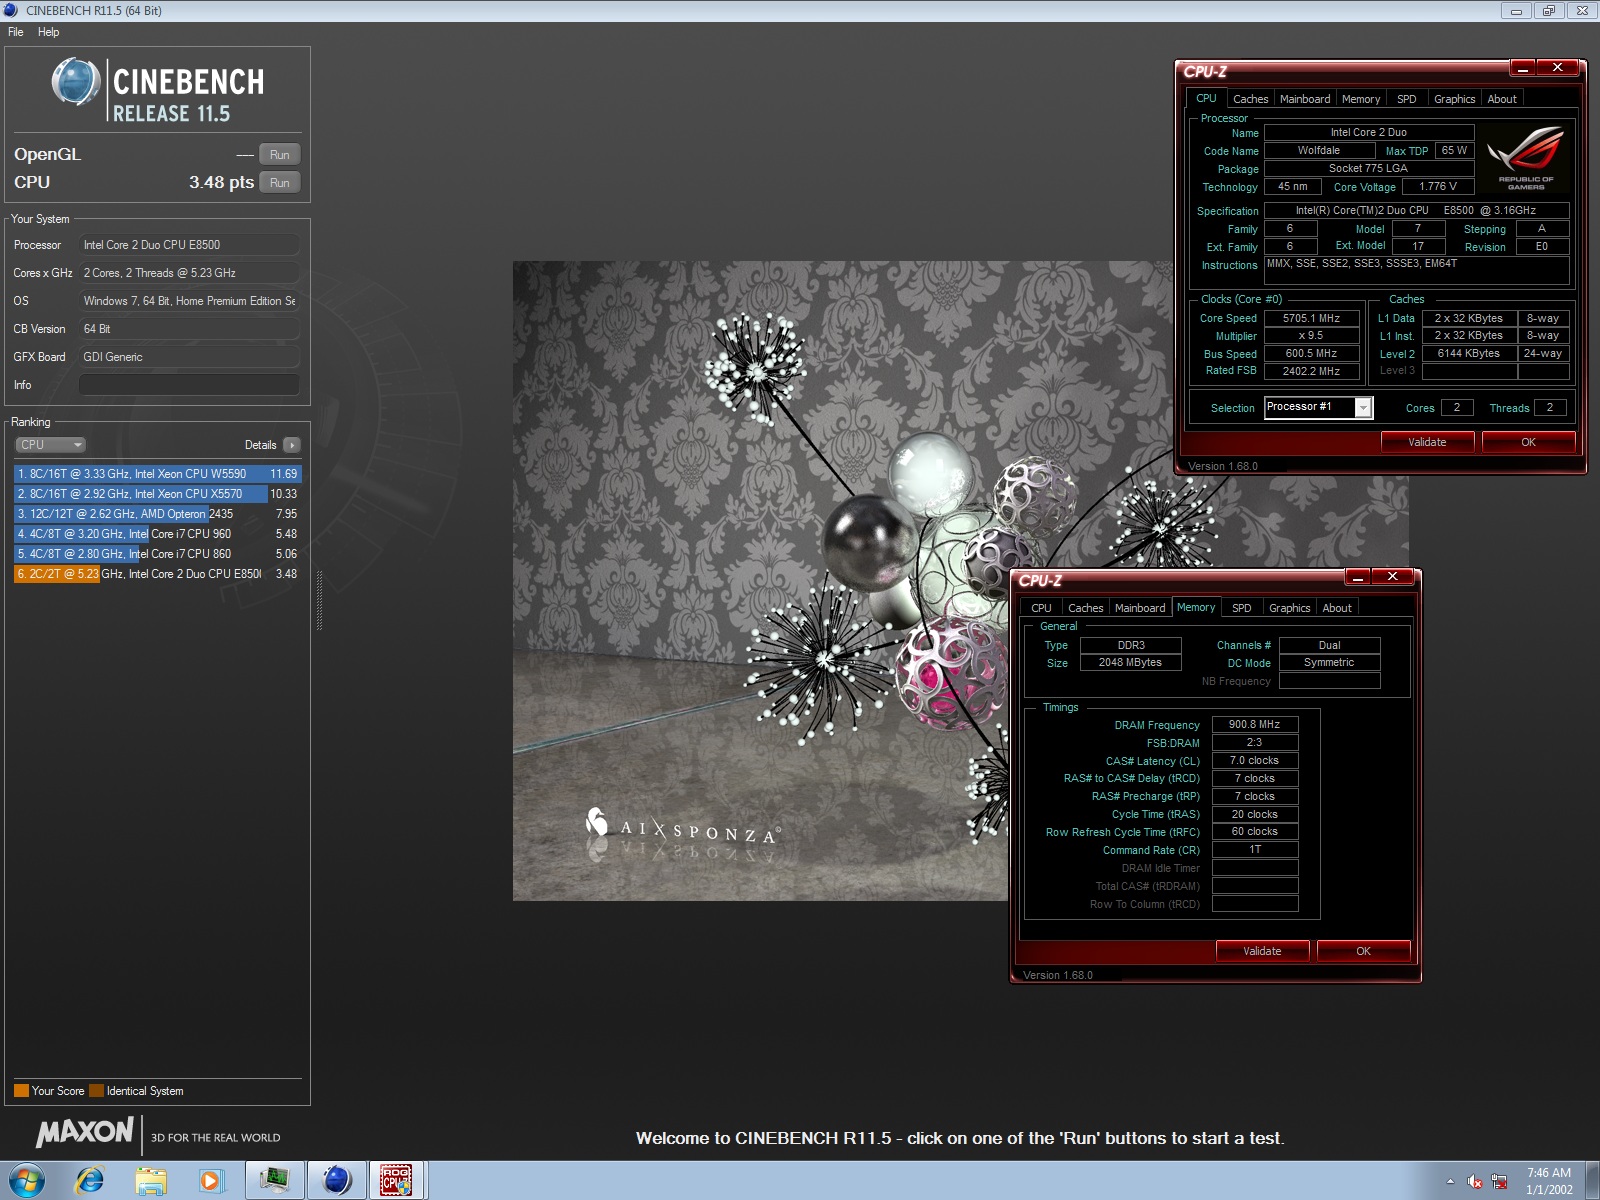
Task: Open SPD tab in upper CPU-Z window
Action: [1407, 99]
